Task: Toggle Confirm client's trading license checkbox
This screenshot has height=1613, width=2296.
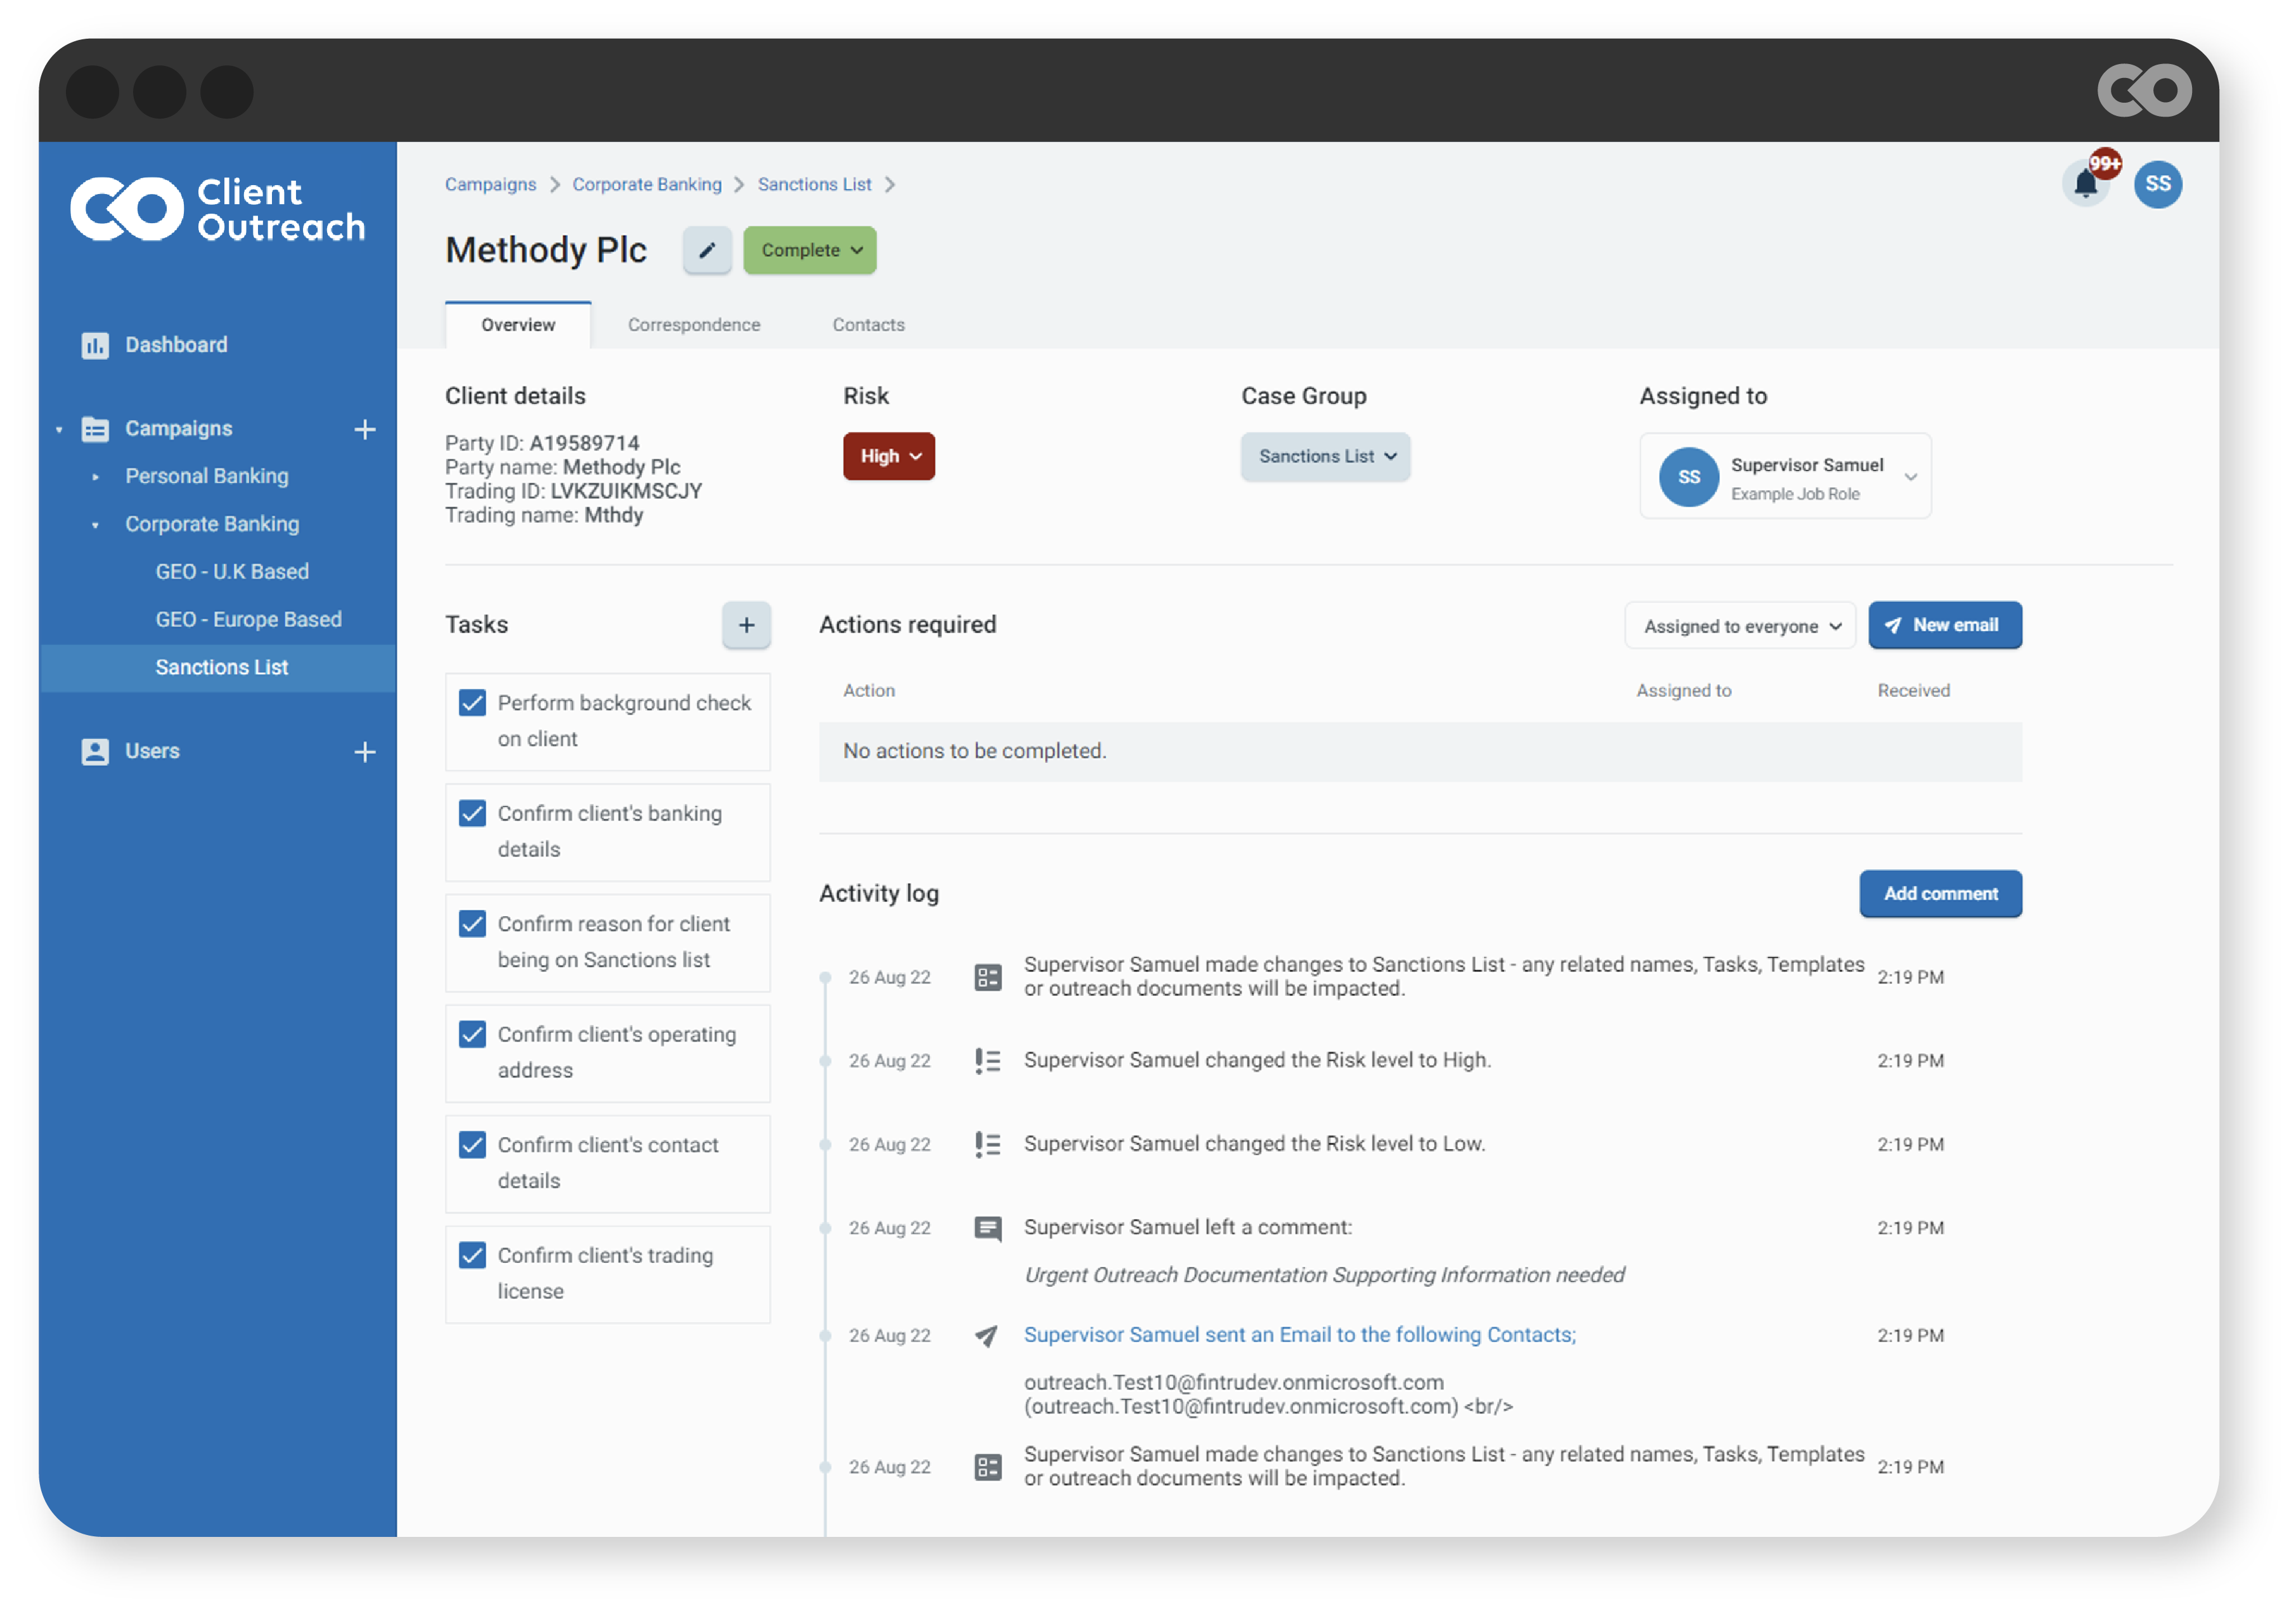Action: 472,1255
